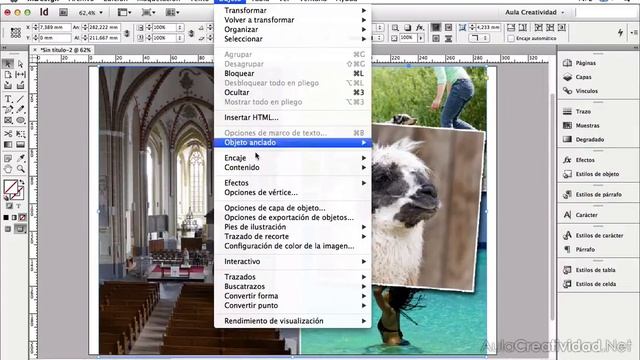
Task: Open the Trazado de recorte submenu
Action: click(x=293, y=236)
